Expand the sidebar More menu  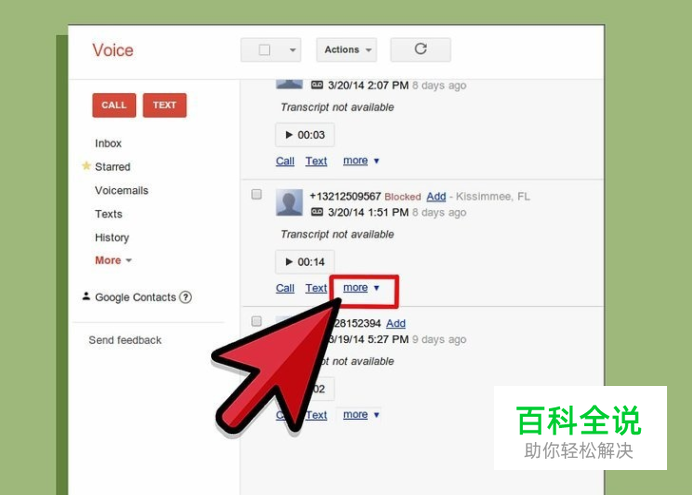tap(113, 260)
